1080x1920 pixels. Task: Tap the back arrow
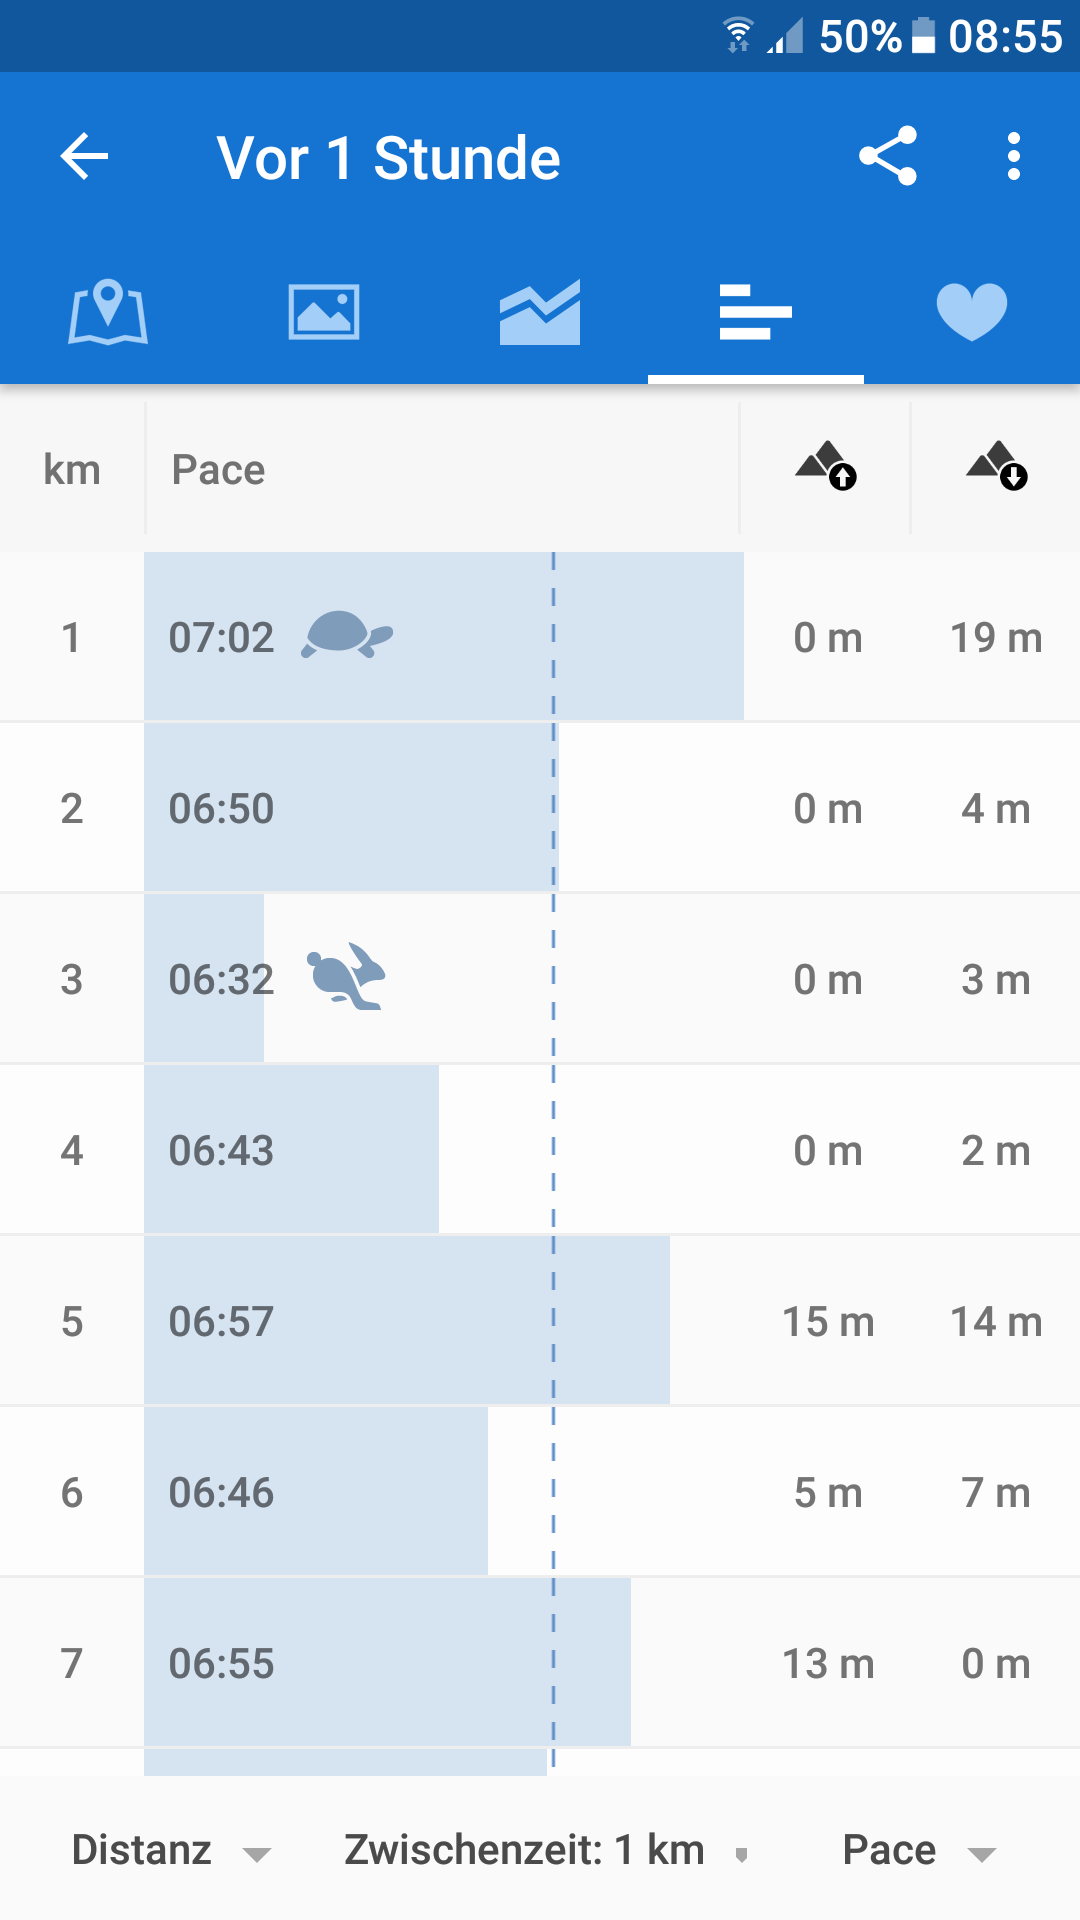(84, 157)
